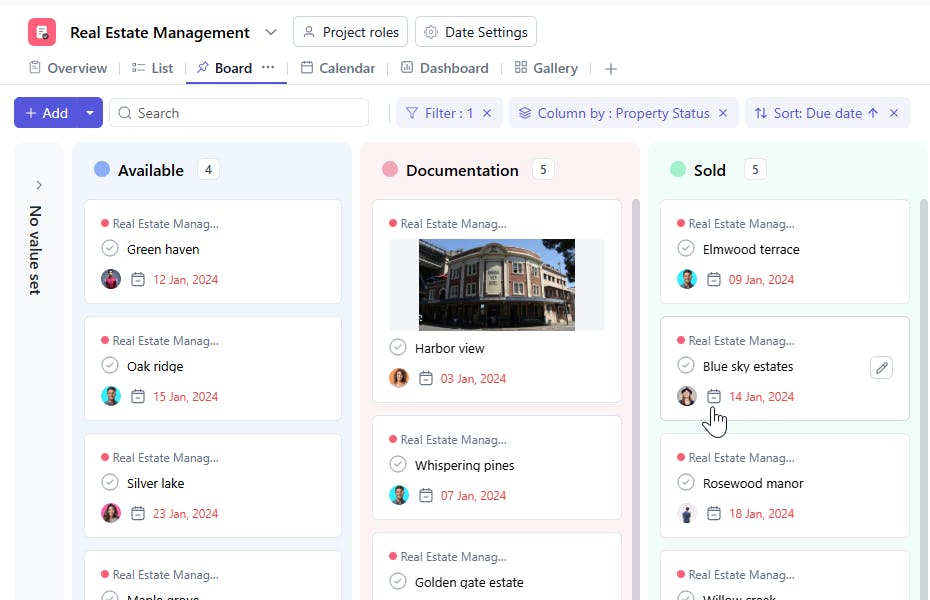The height and width of the screenshot is (600, 930).
Task: Expand the collapsed No value set column
Action: [39, 185]
